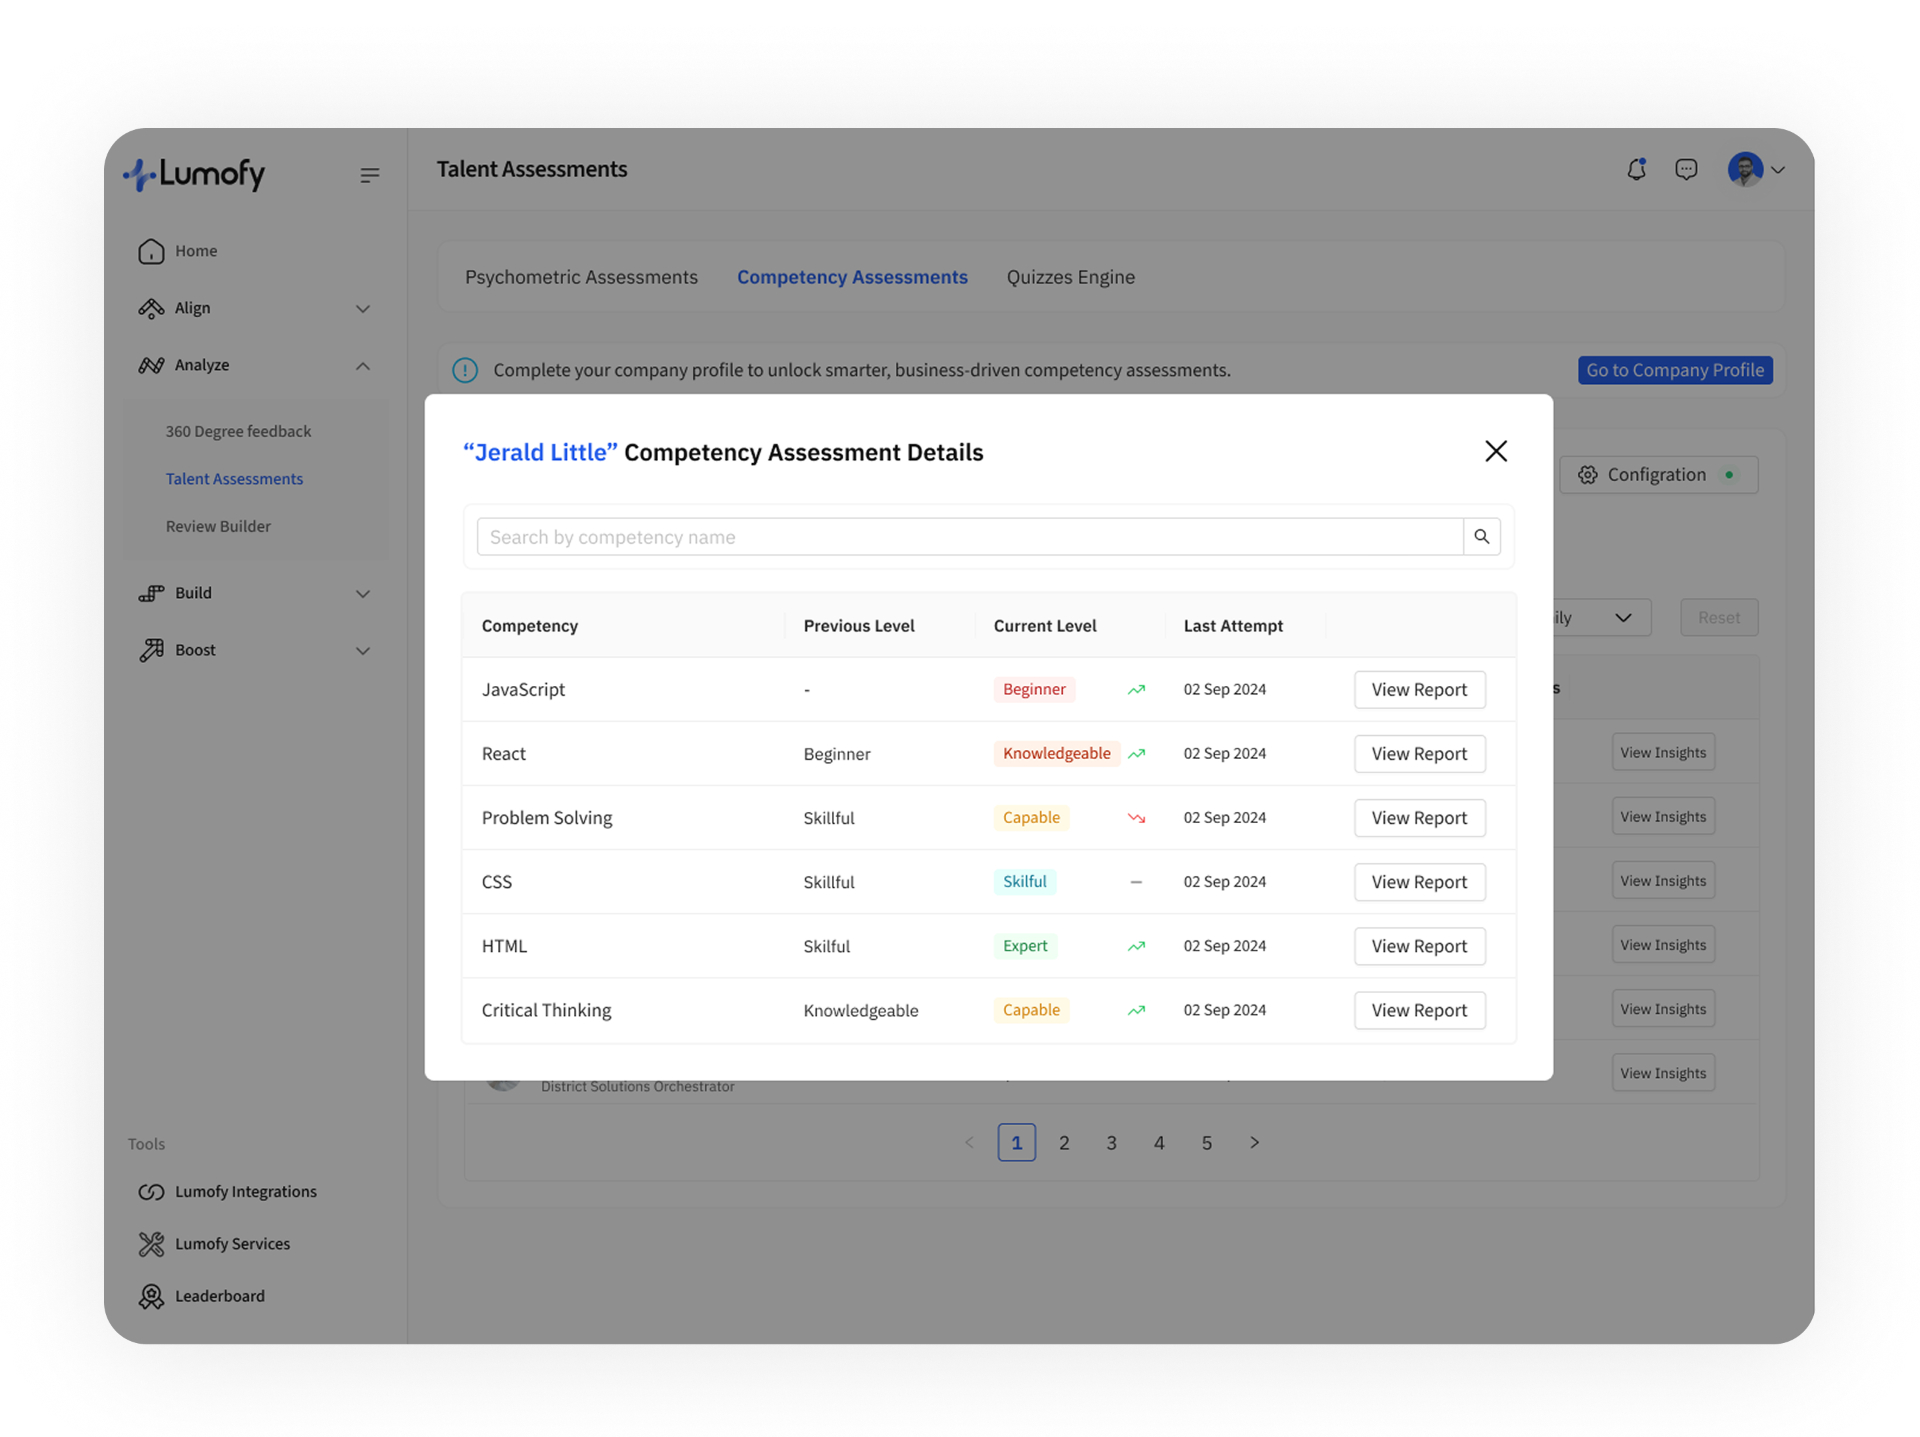
Task: View Report for HTML
Action: pos(1419,946)
